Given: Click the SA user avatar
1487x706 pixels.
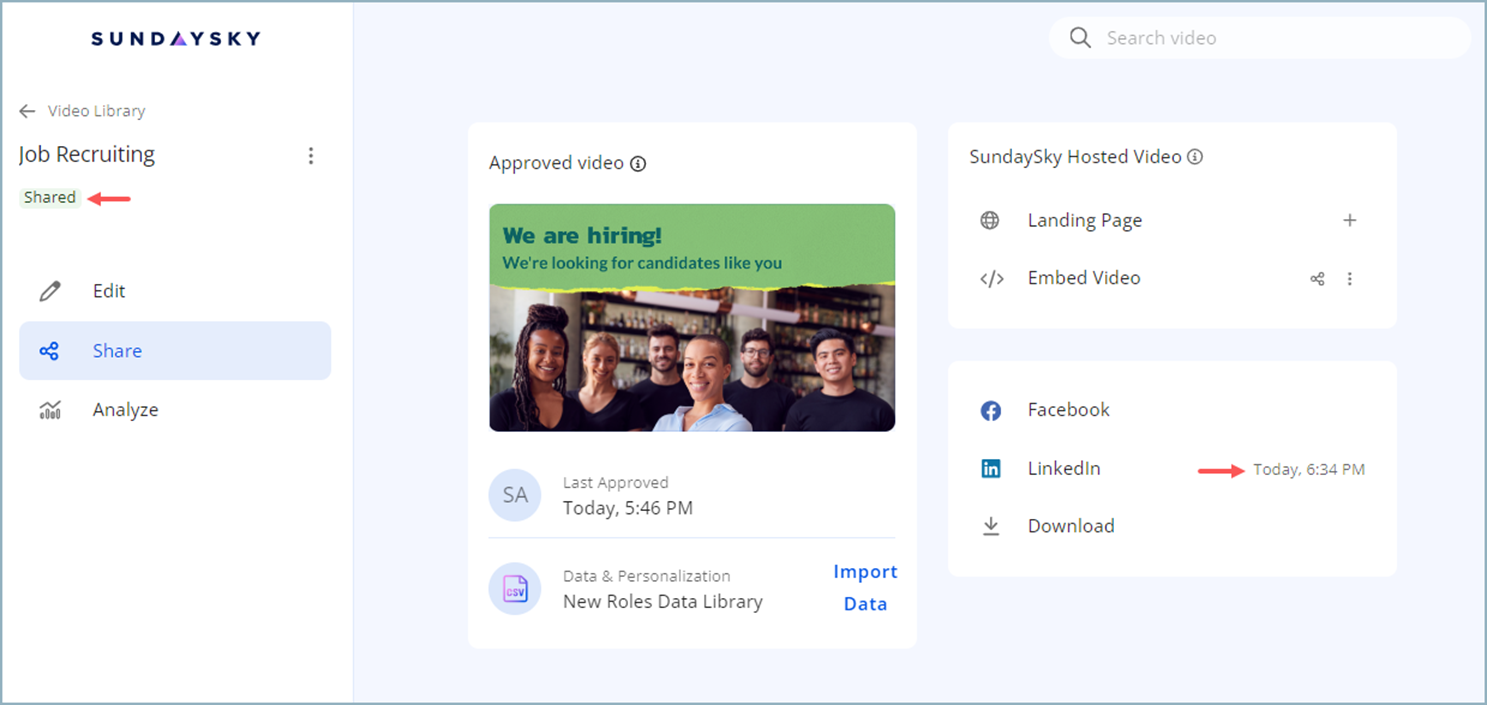Looking at the screenshot, I should tap(515, 495).
